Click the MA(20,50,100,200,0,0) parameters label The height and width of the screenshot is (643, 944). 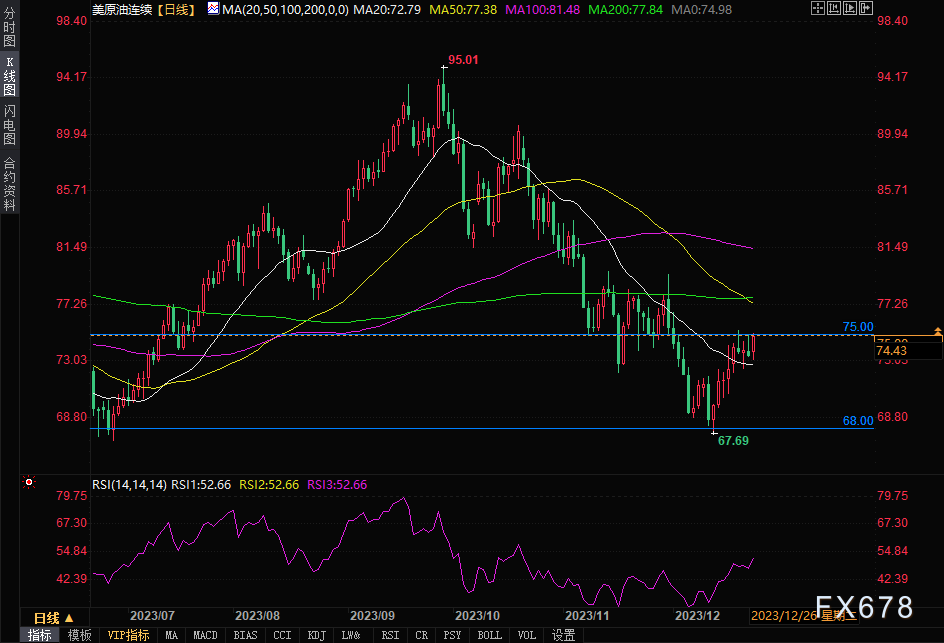coord(285,10)
